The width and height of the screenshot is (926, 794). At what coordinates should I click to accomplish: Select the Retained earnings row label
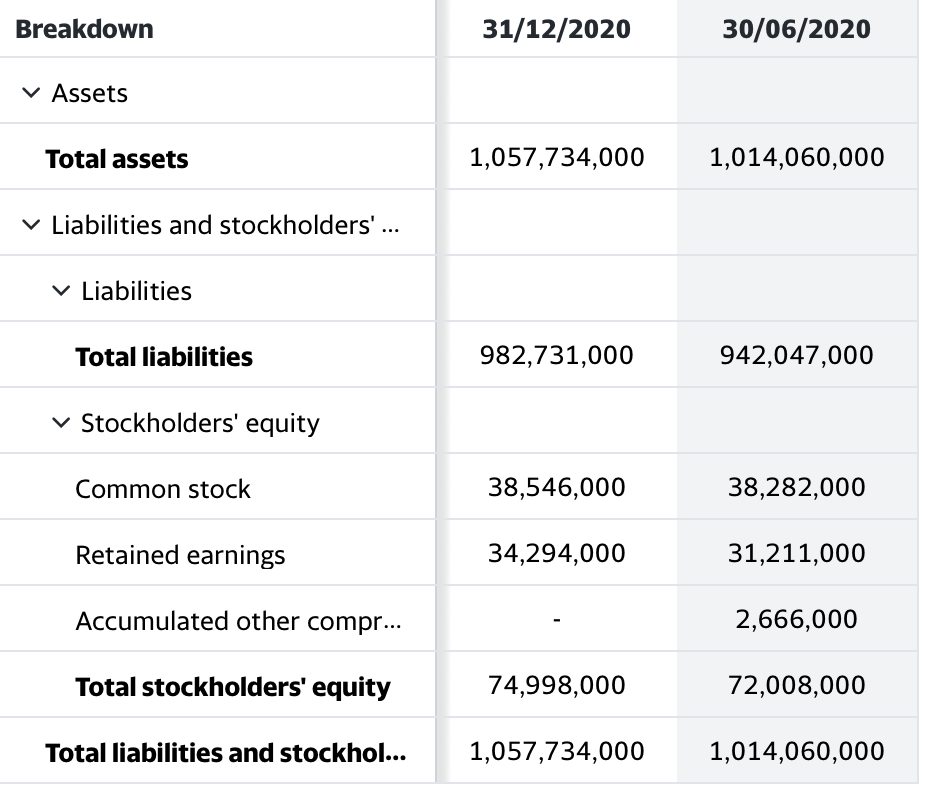180,555
